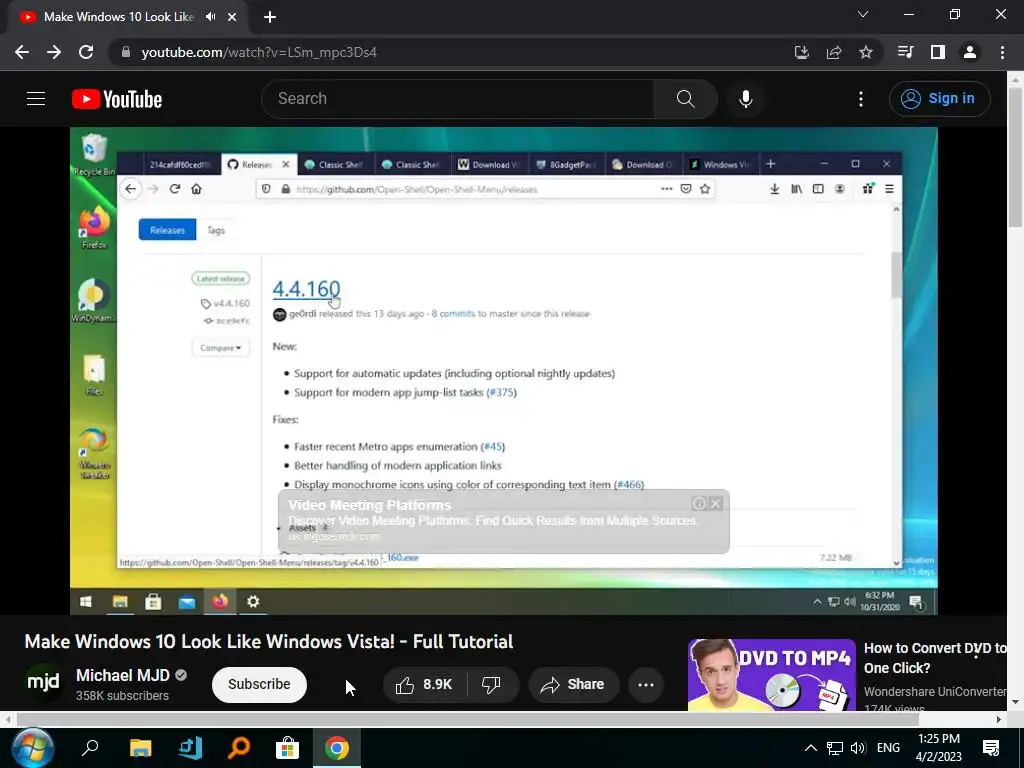Switch to the Make Windows 10 Look Like tab
The width and height of the screenshot is (1024, 768).
pyautogui.click(x=118, y=17)
